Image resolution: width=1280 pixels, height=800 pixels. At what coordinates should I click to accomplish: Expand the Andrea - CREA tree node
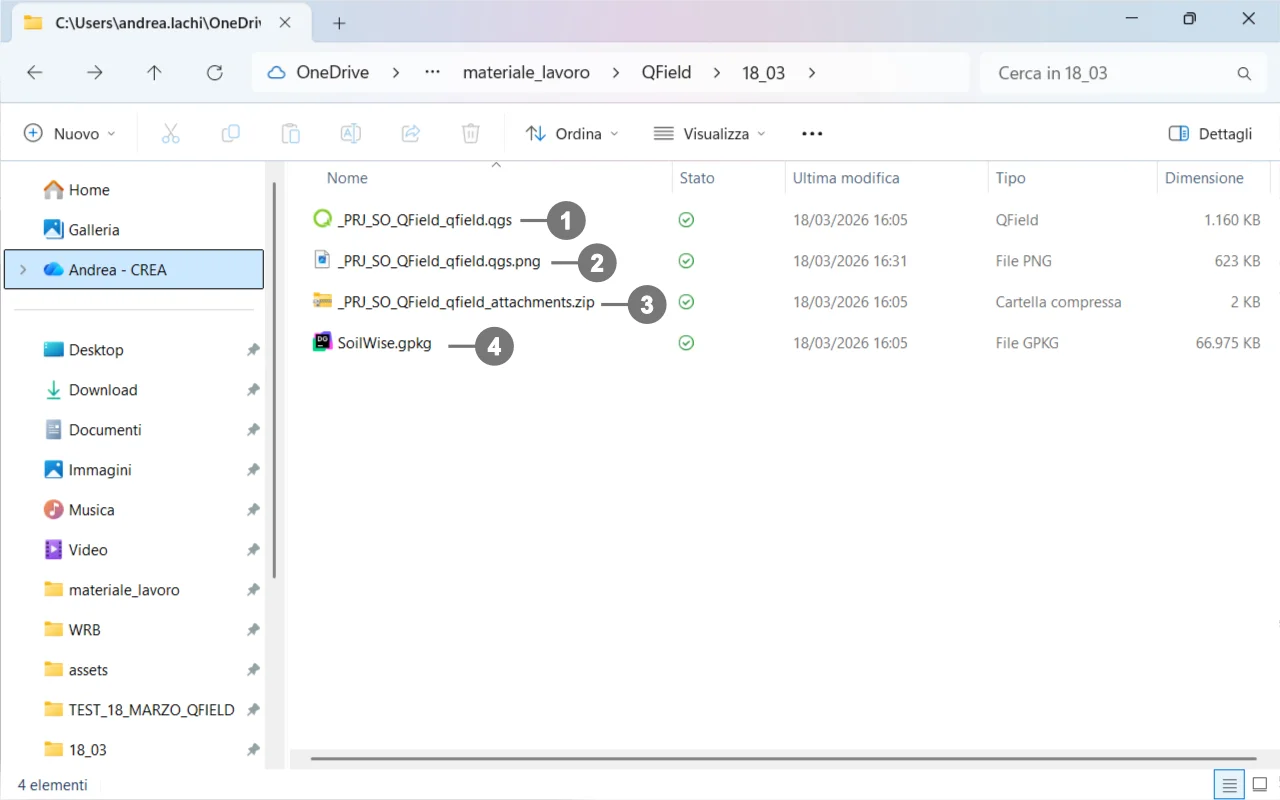click(23, 270)
